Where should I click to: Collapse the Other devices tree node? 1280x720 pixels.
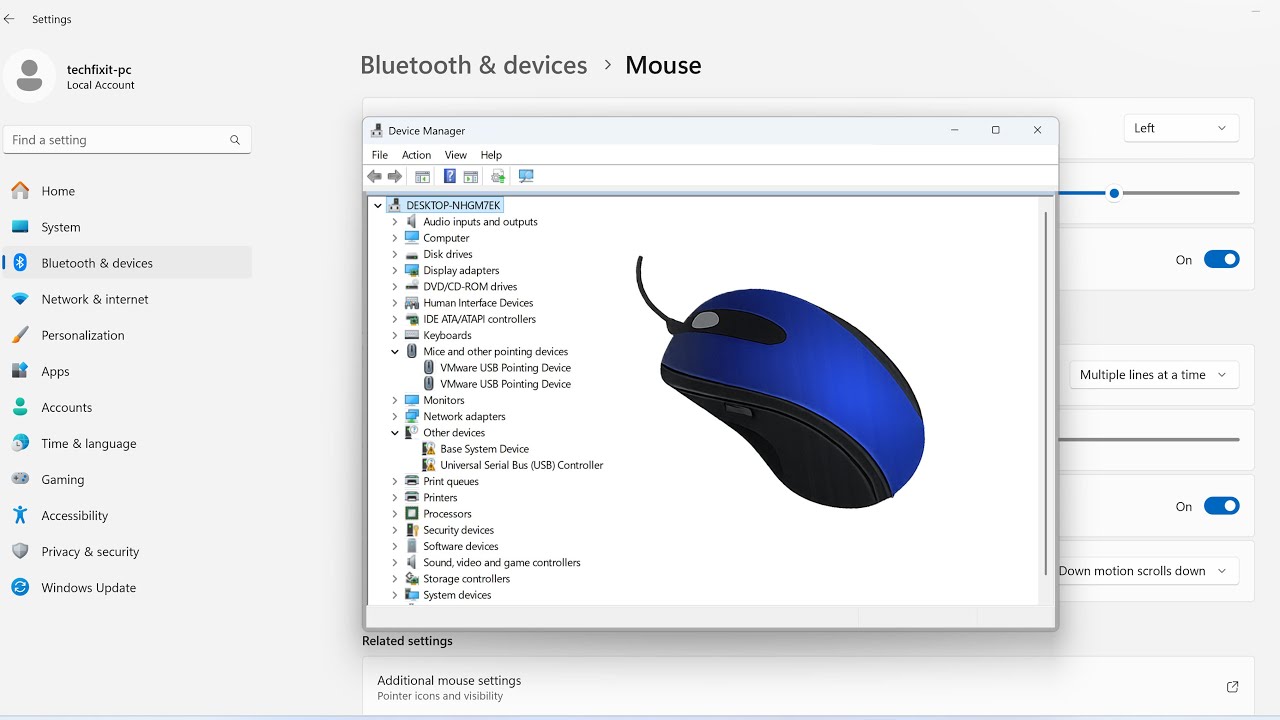[x=395, y=433]
